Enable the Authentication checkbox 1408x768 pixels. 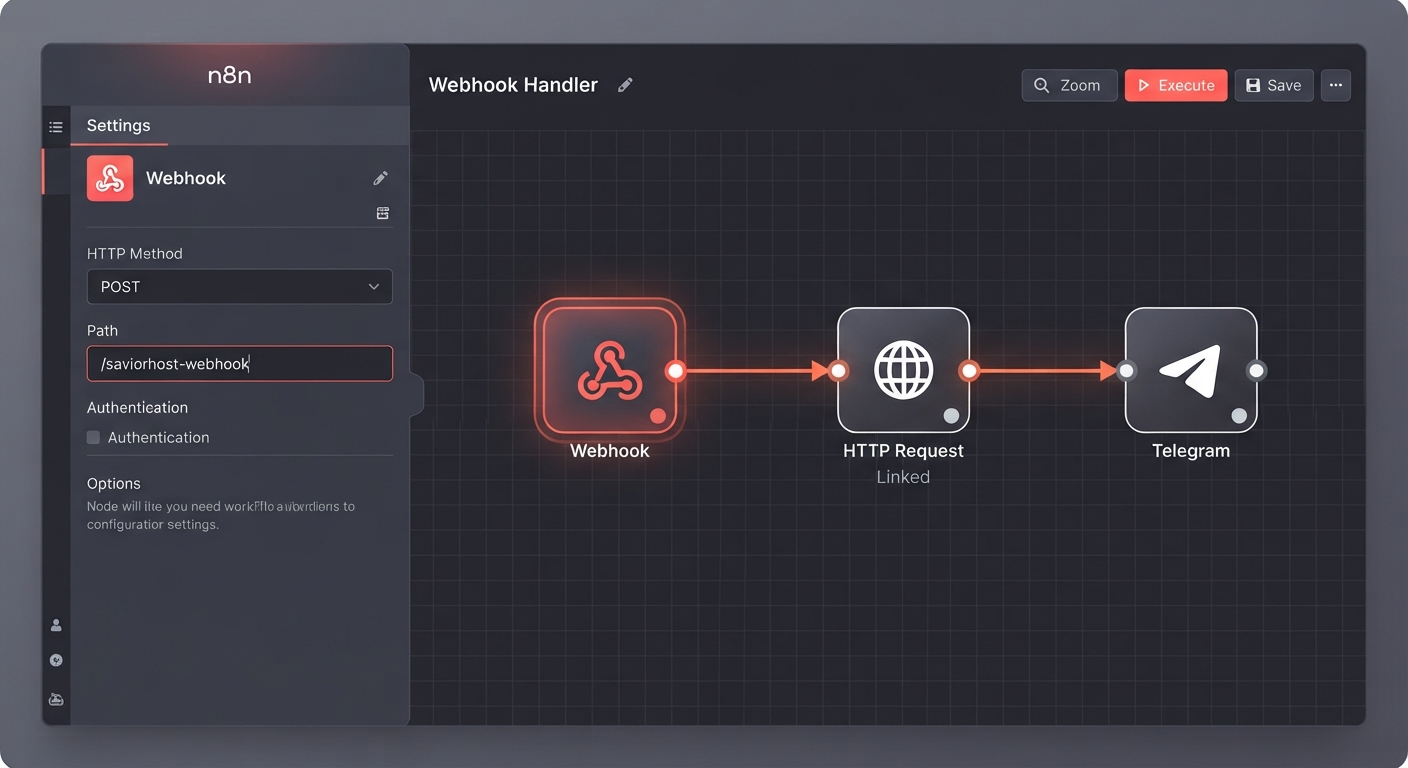(x=93, y=437)
